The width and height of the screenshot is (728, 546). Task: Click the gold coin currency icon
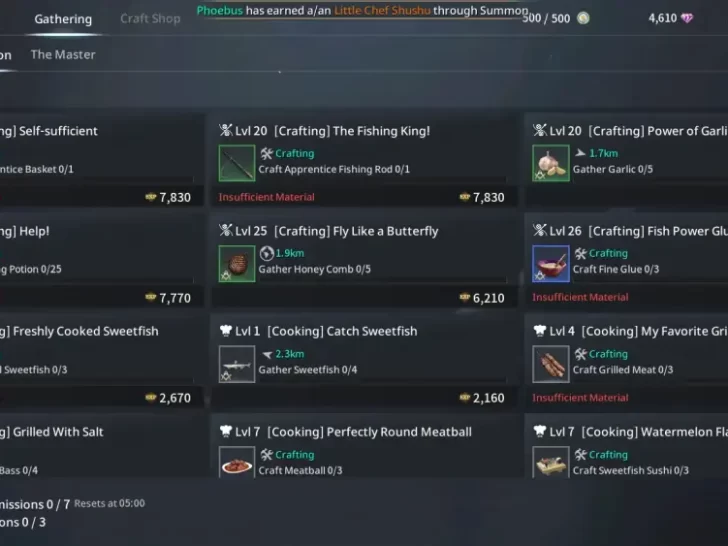coord(583,18)
